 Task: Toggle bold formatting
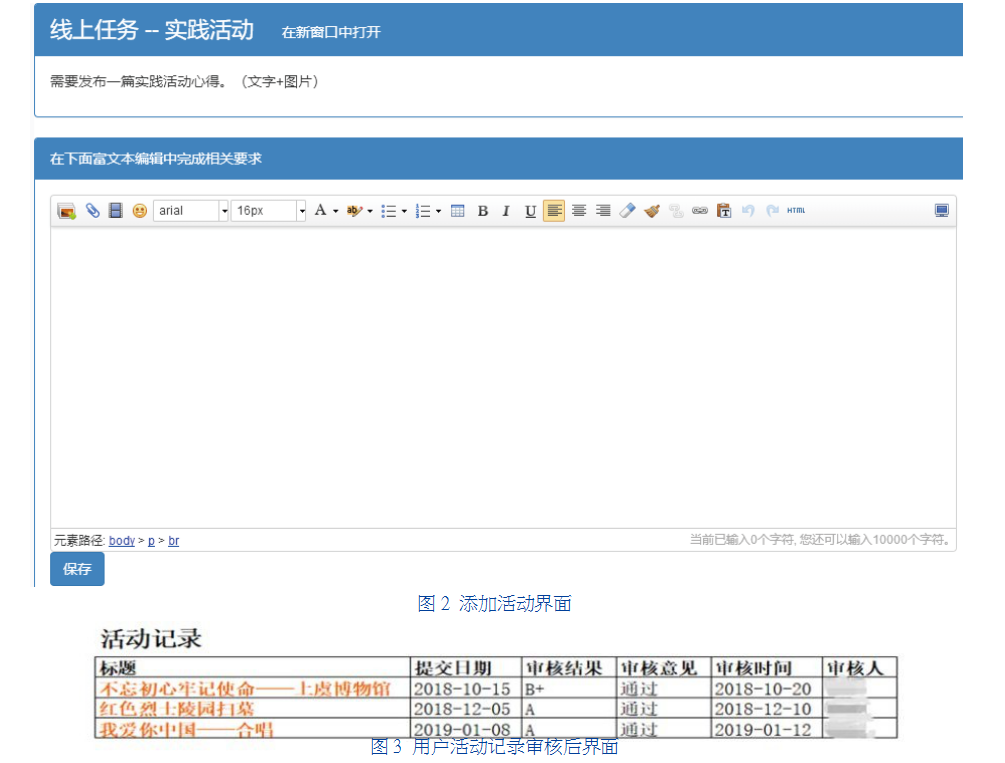click(x=483, y=211)
